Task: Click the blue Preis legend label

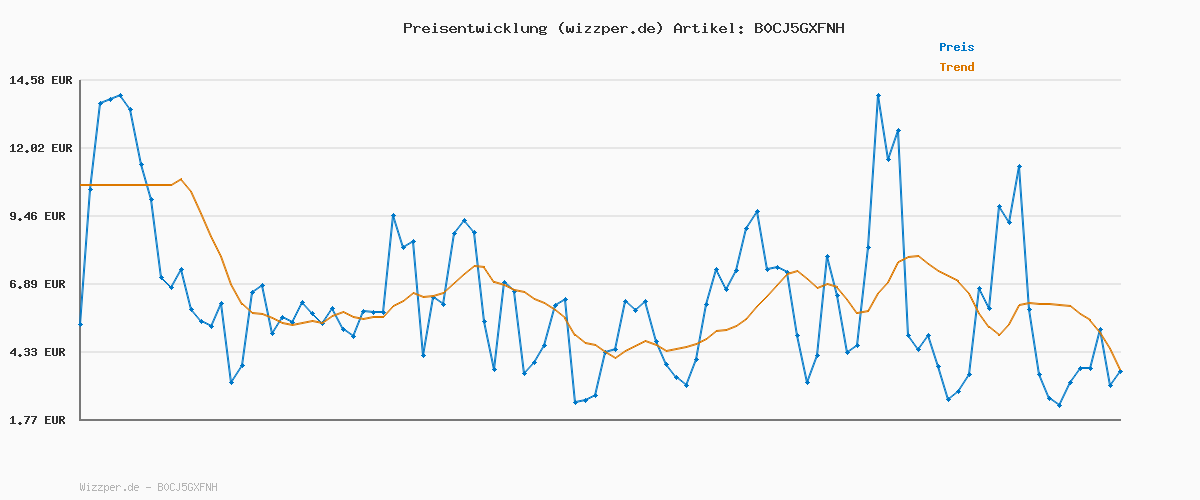Action: click(956, 47)
